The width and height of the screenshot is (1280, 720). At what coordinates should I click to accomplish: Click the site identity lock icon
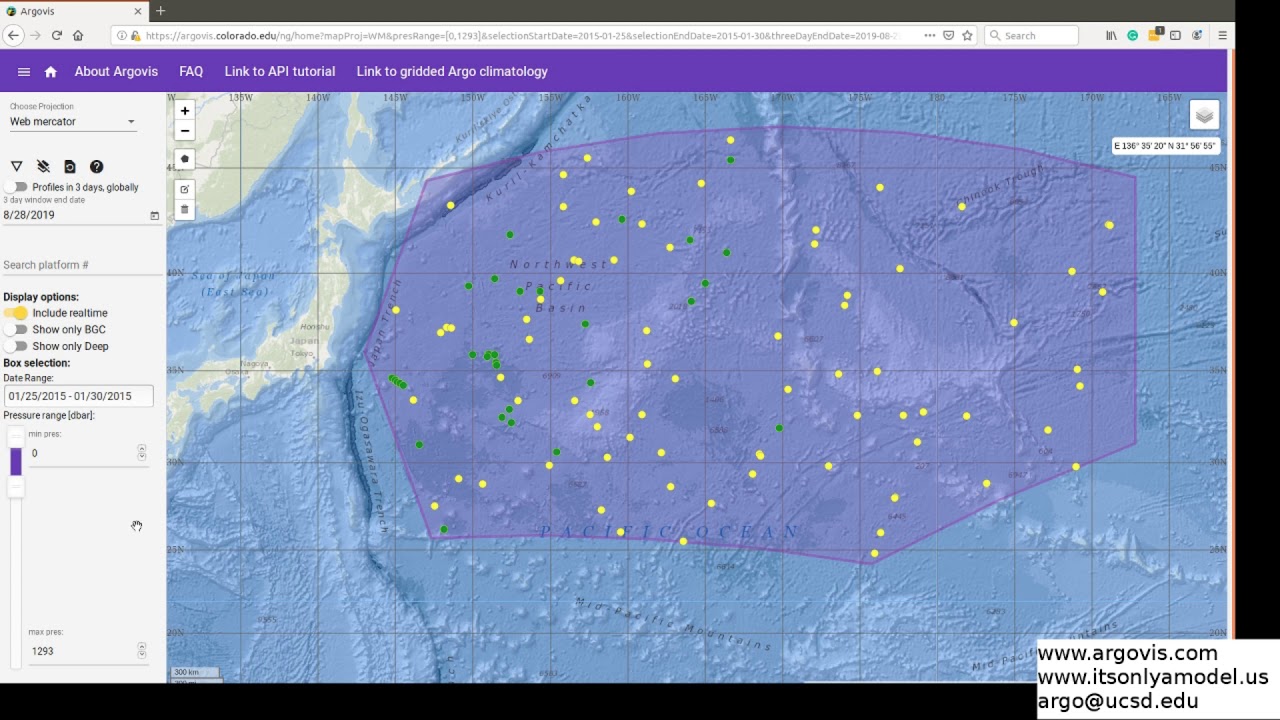tap(135, 35)
